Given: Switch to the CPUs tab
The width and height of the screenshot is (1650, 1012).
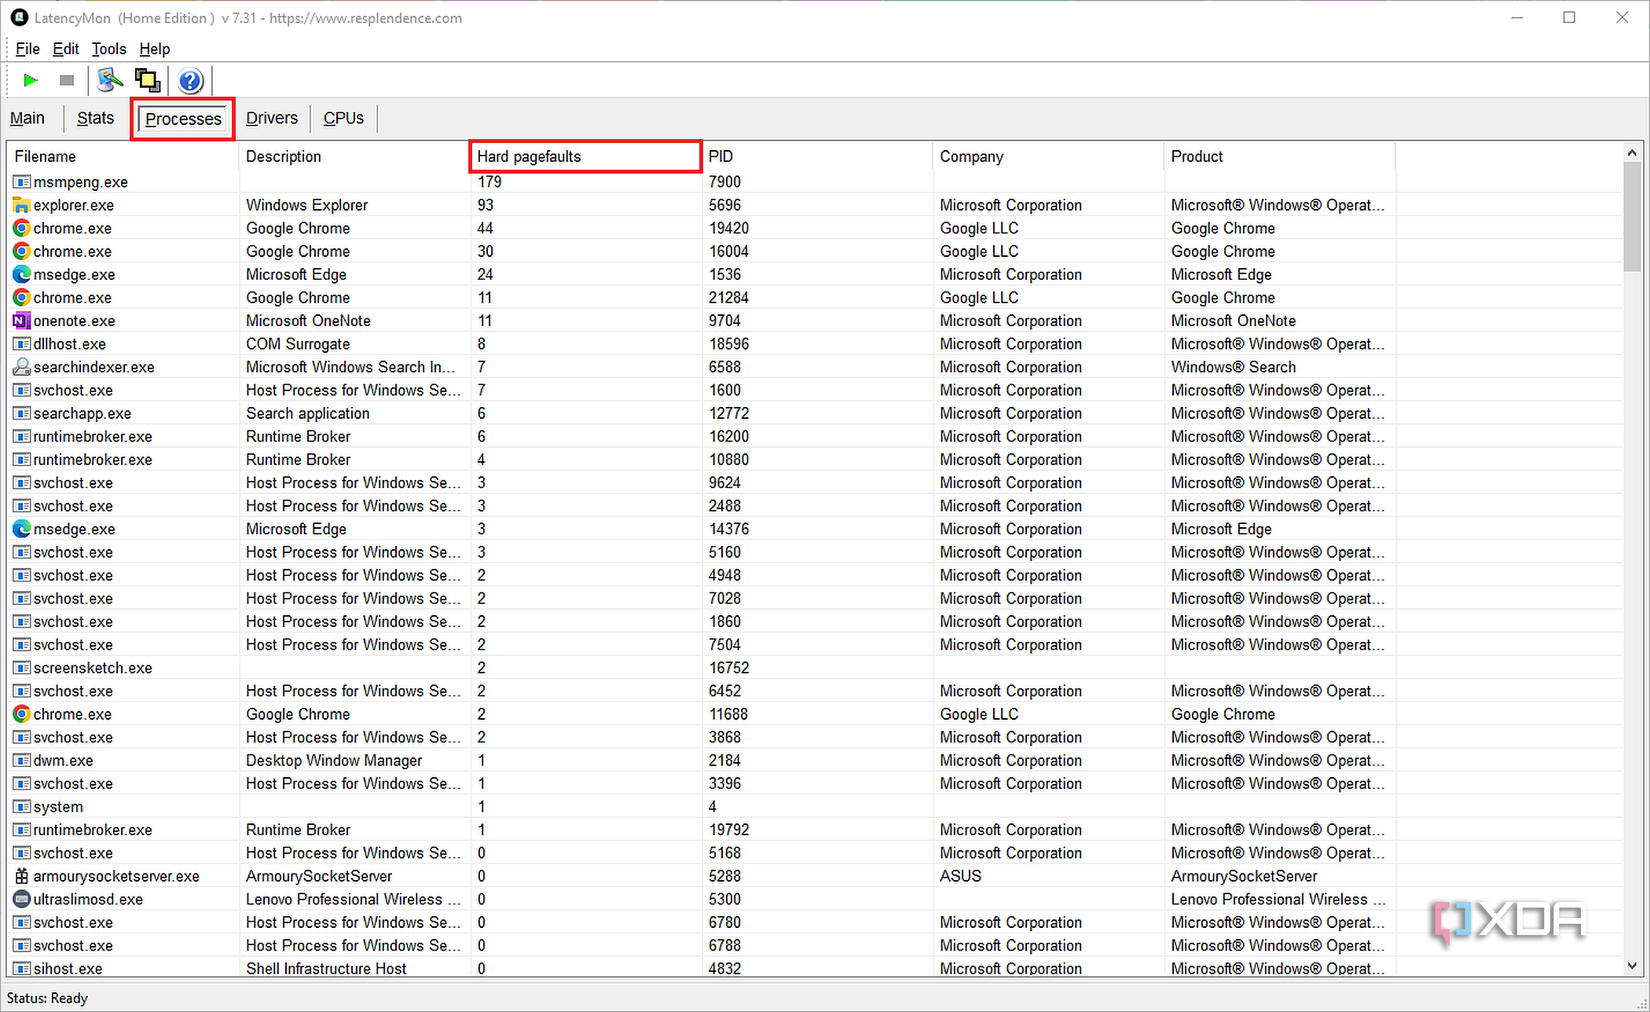Looking at the screenshot, I should tap(344, 118).
